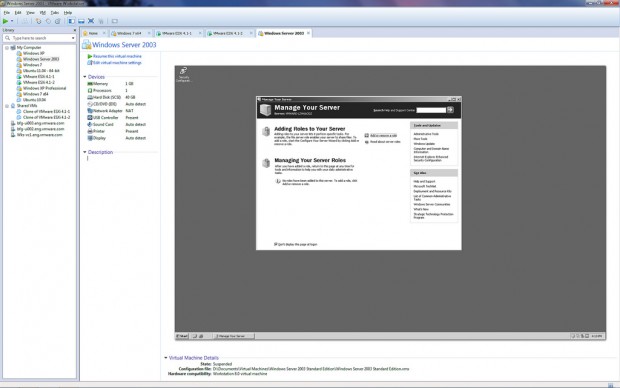Open the Library search options dropdown
This screenshot has height=388, width=620.
point(73,38)
